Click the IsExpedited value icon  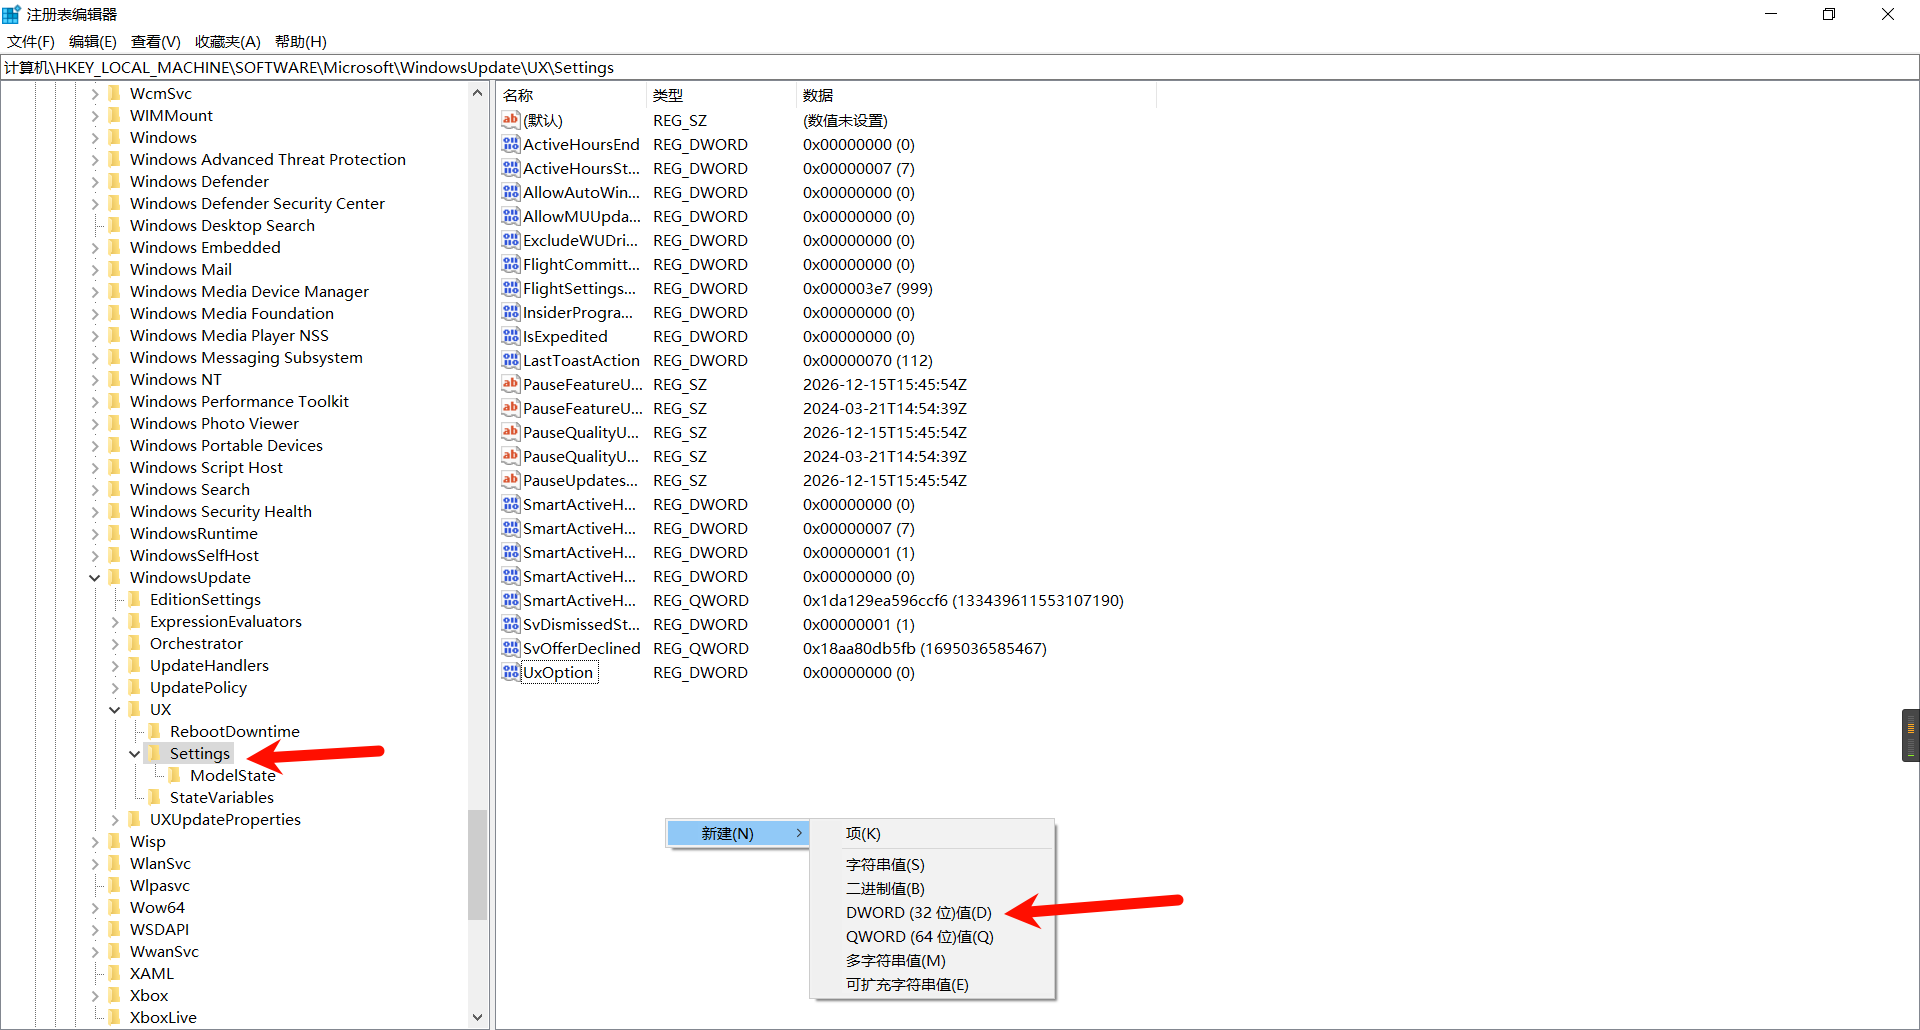tap(511, 336)
